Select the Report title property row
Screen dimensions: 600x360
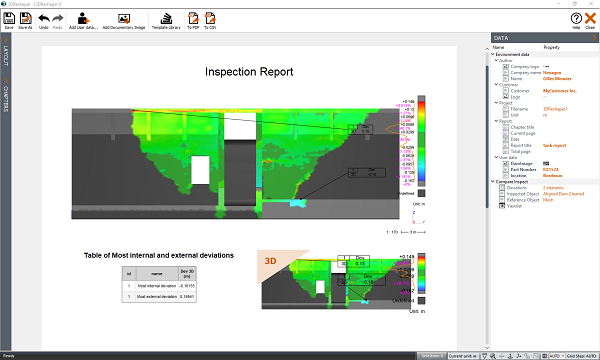[x=545, y=145]
